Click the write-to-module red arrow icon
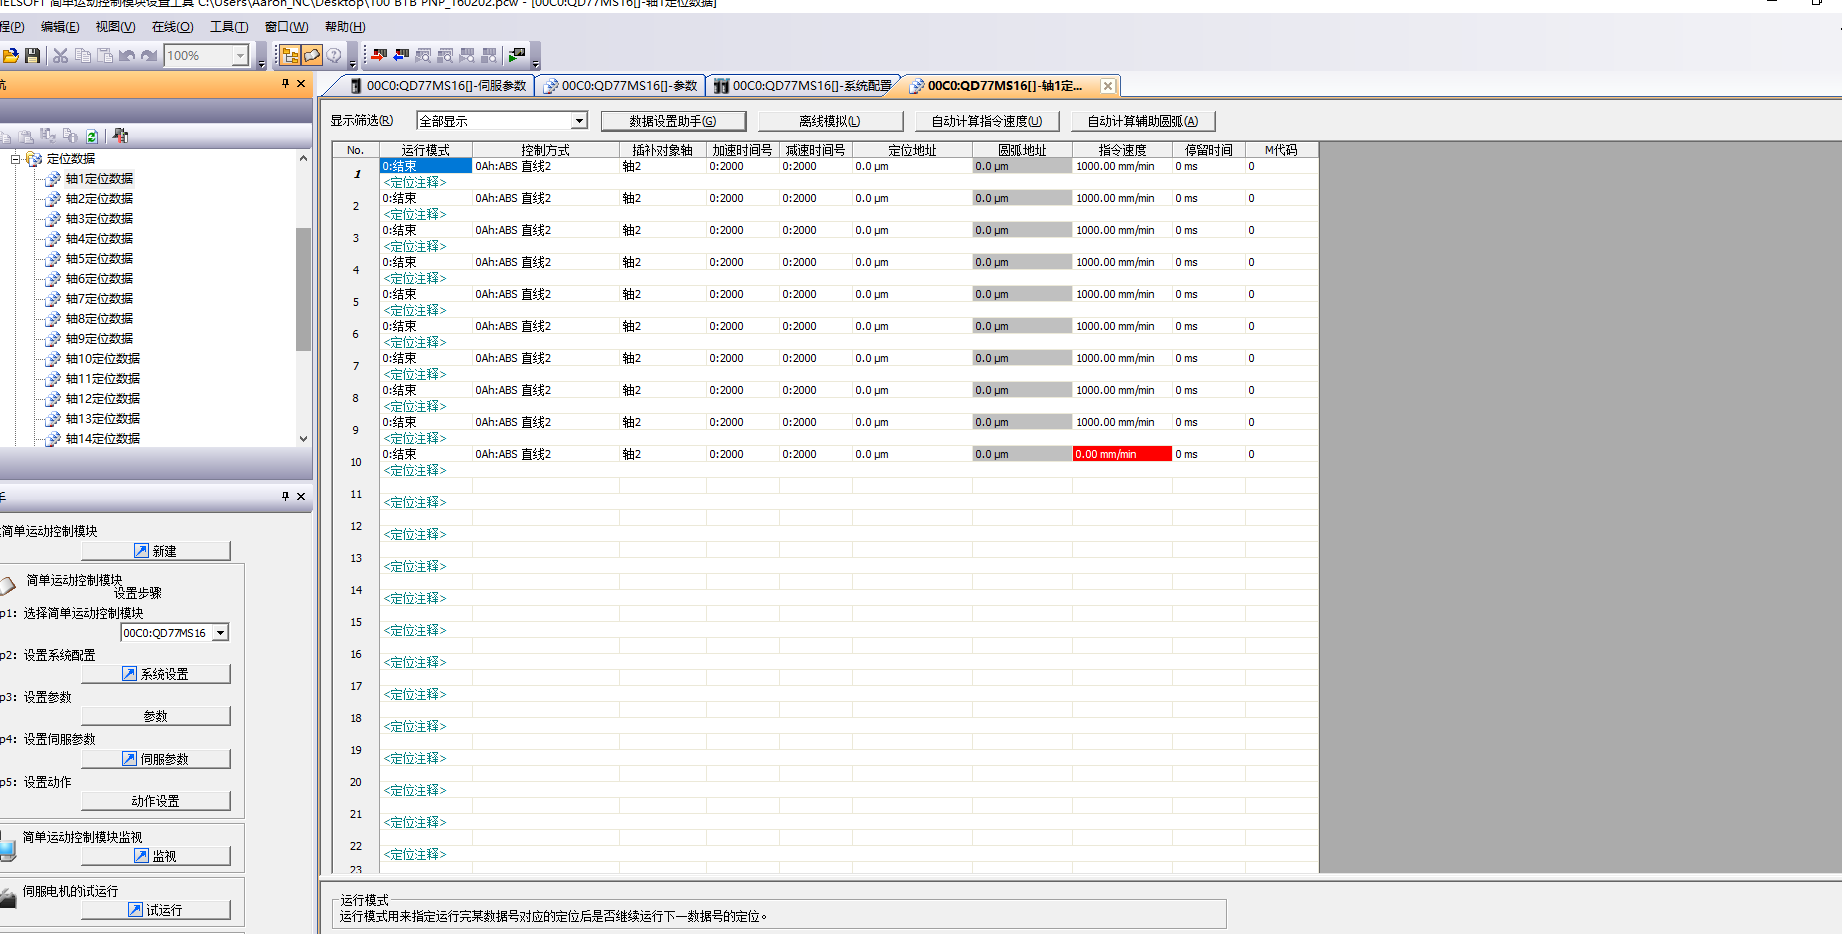 (x=379, y=56)
